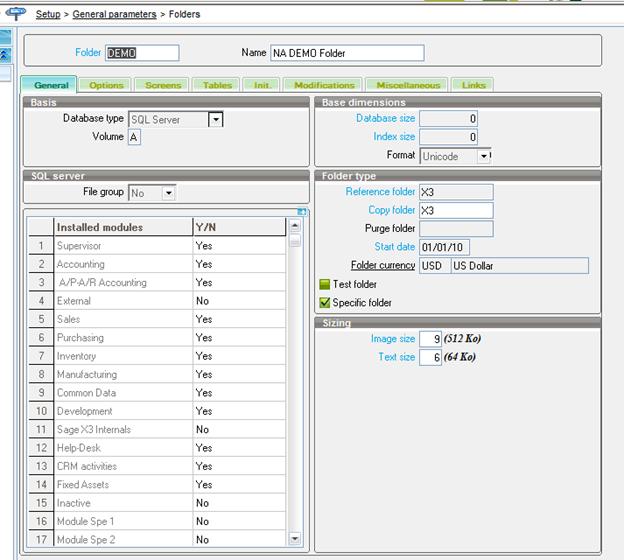Switch to the General tab
Image resolution: width=624 pixels, height=560 pixels.
click(x=49, y=85)
